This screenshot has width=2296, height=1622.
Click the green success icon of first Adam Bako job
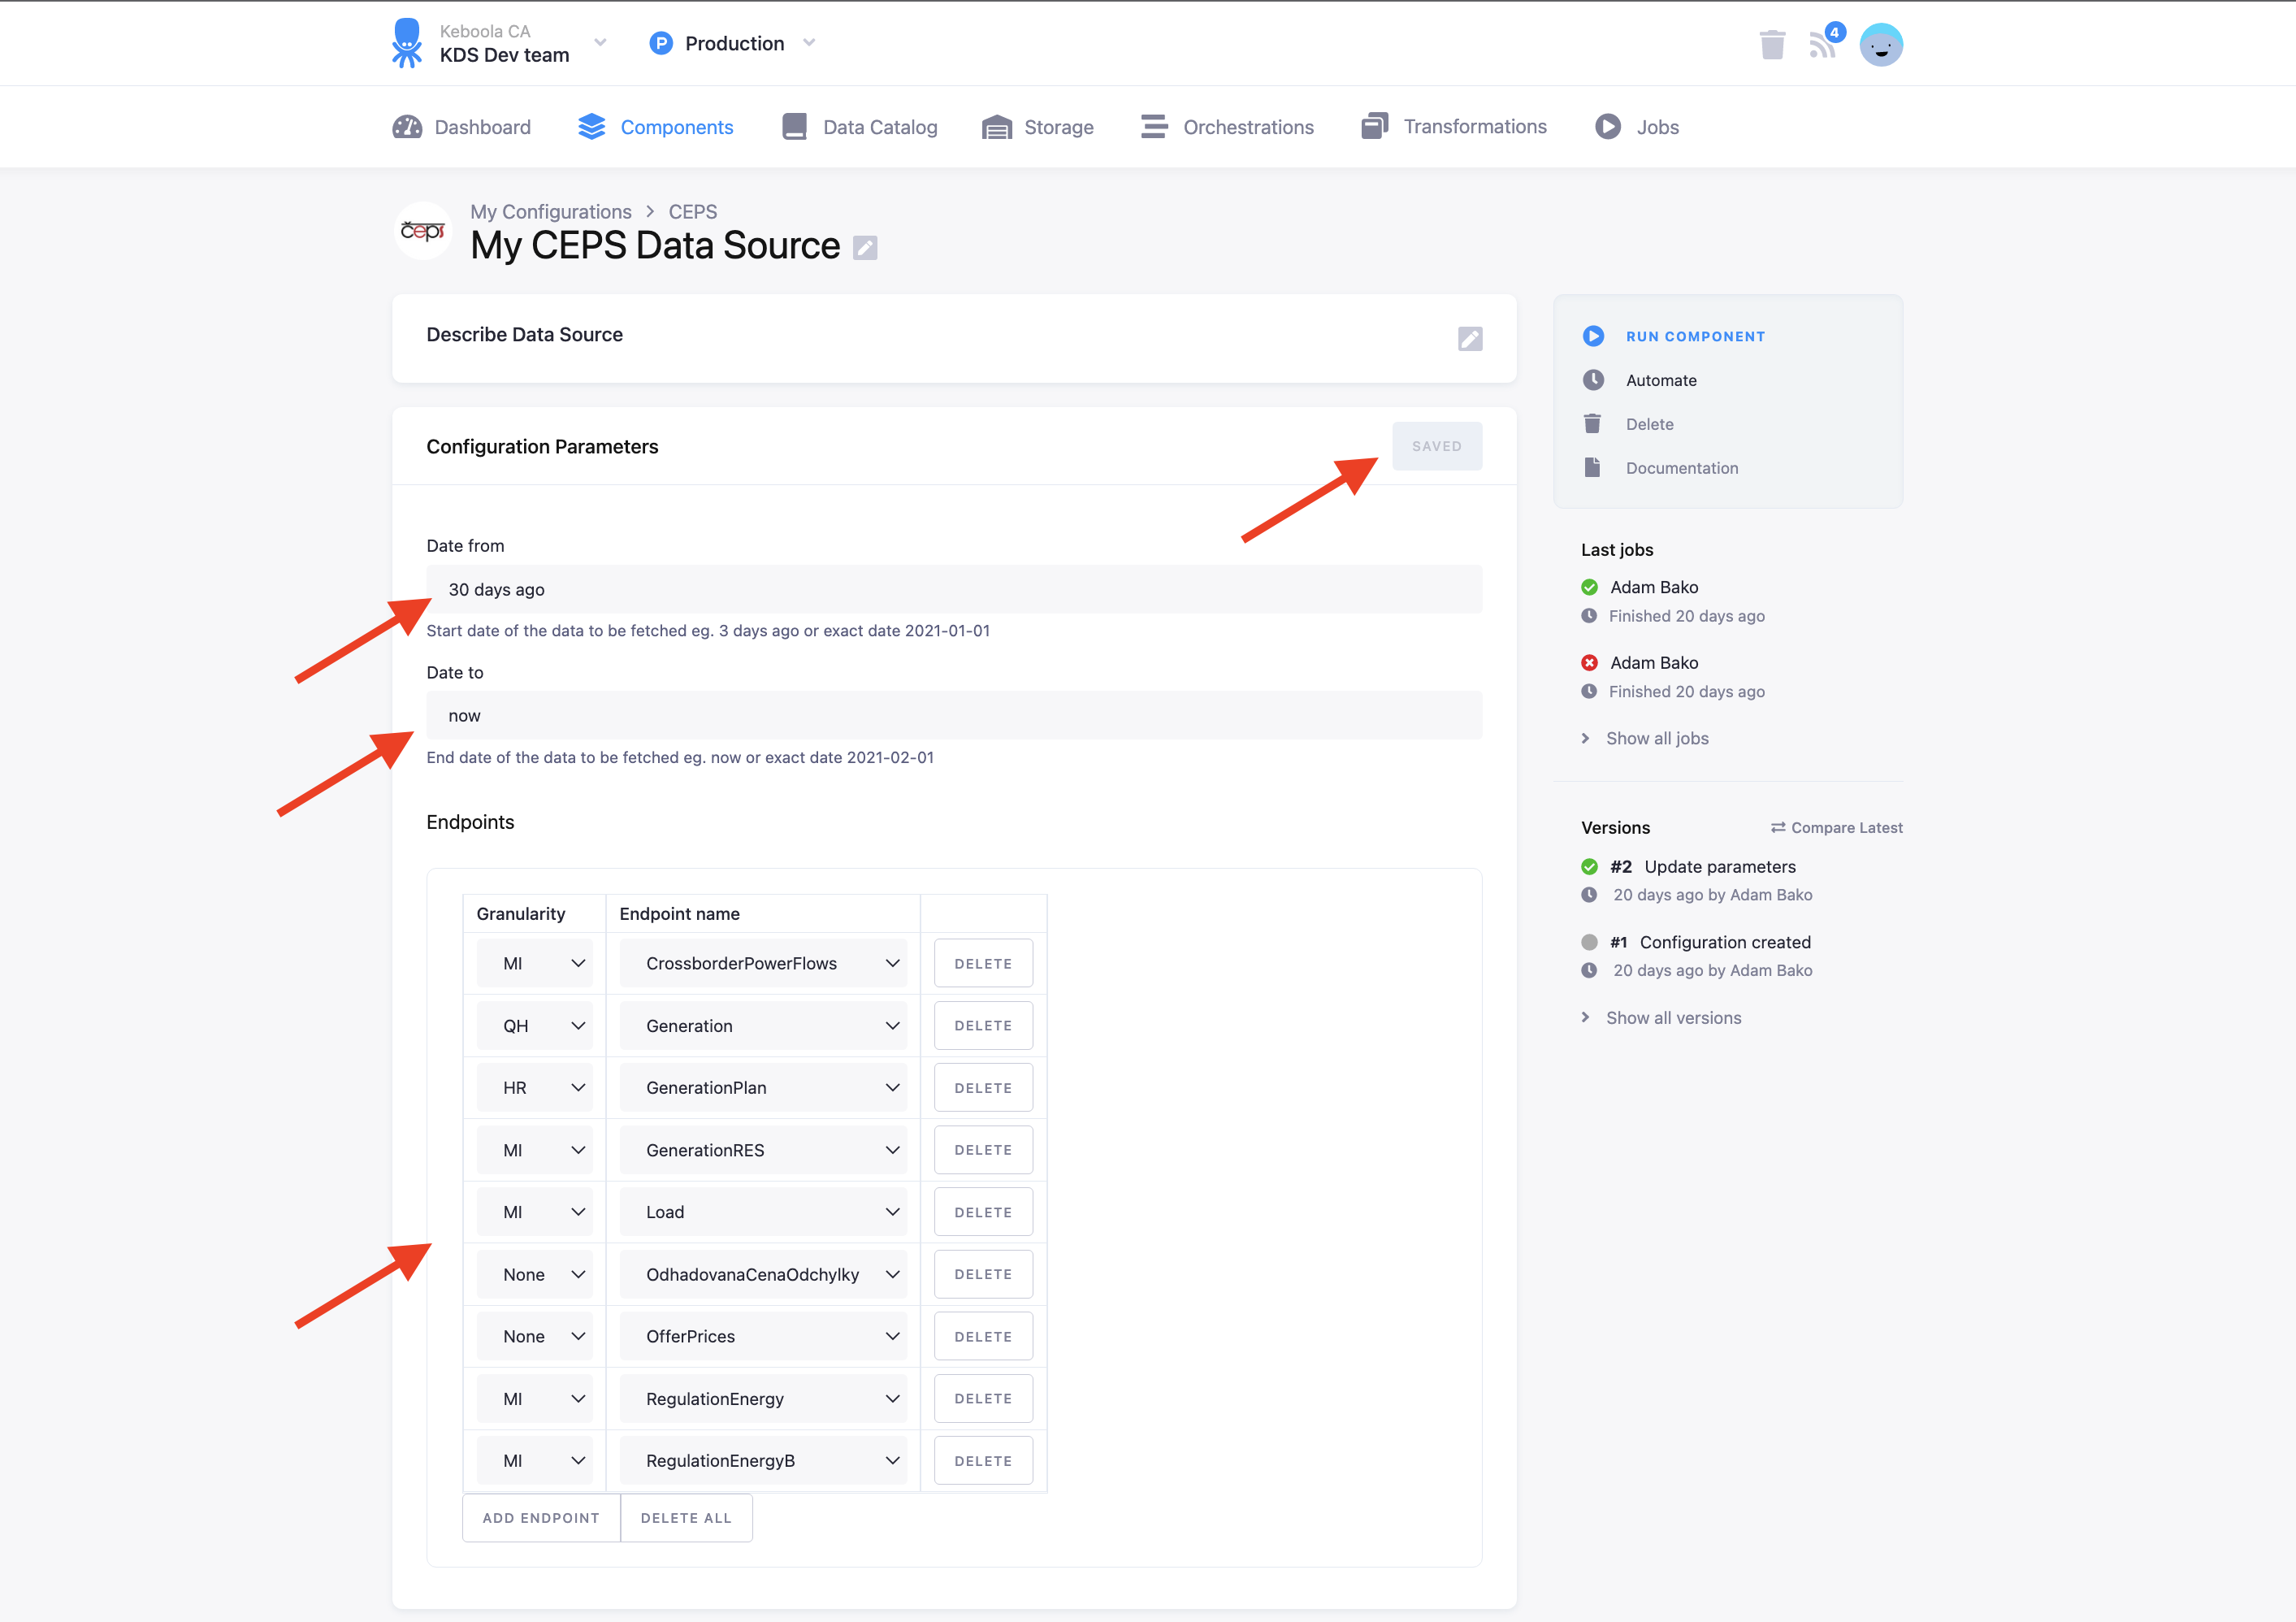click(1589, 587)
